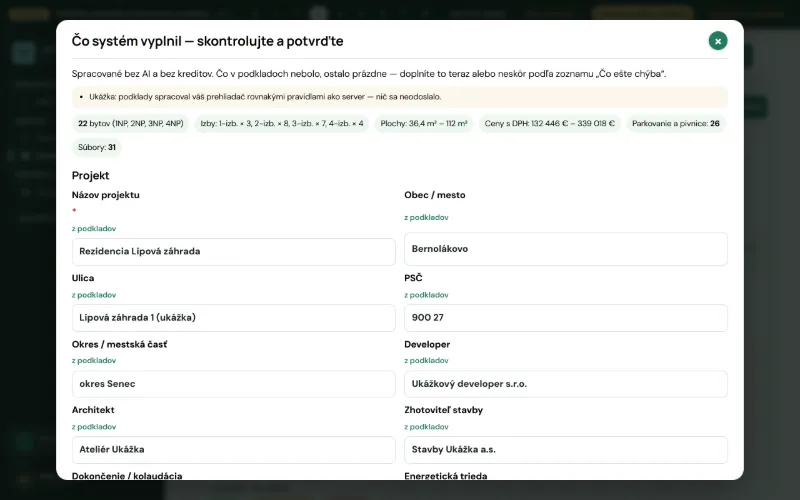
Task: Close the review dialog with the X button
Action: click(x=718, y=41)
